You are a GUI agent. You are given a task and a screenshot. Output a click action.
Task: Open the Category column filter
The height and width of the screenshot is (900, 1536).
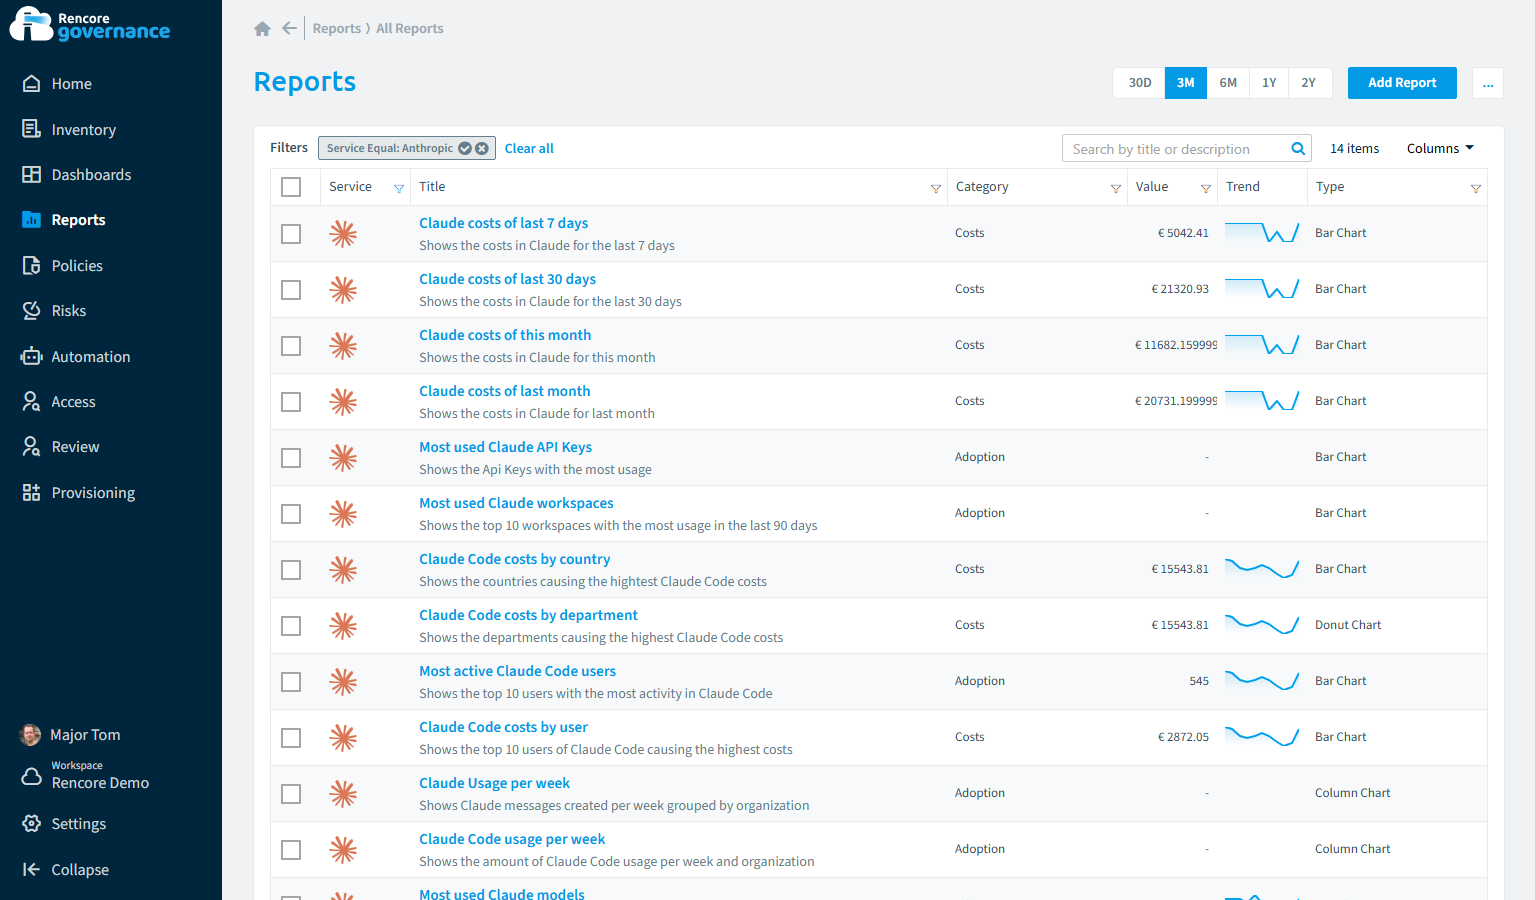[1116, 188]
